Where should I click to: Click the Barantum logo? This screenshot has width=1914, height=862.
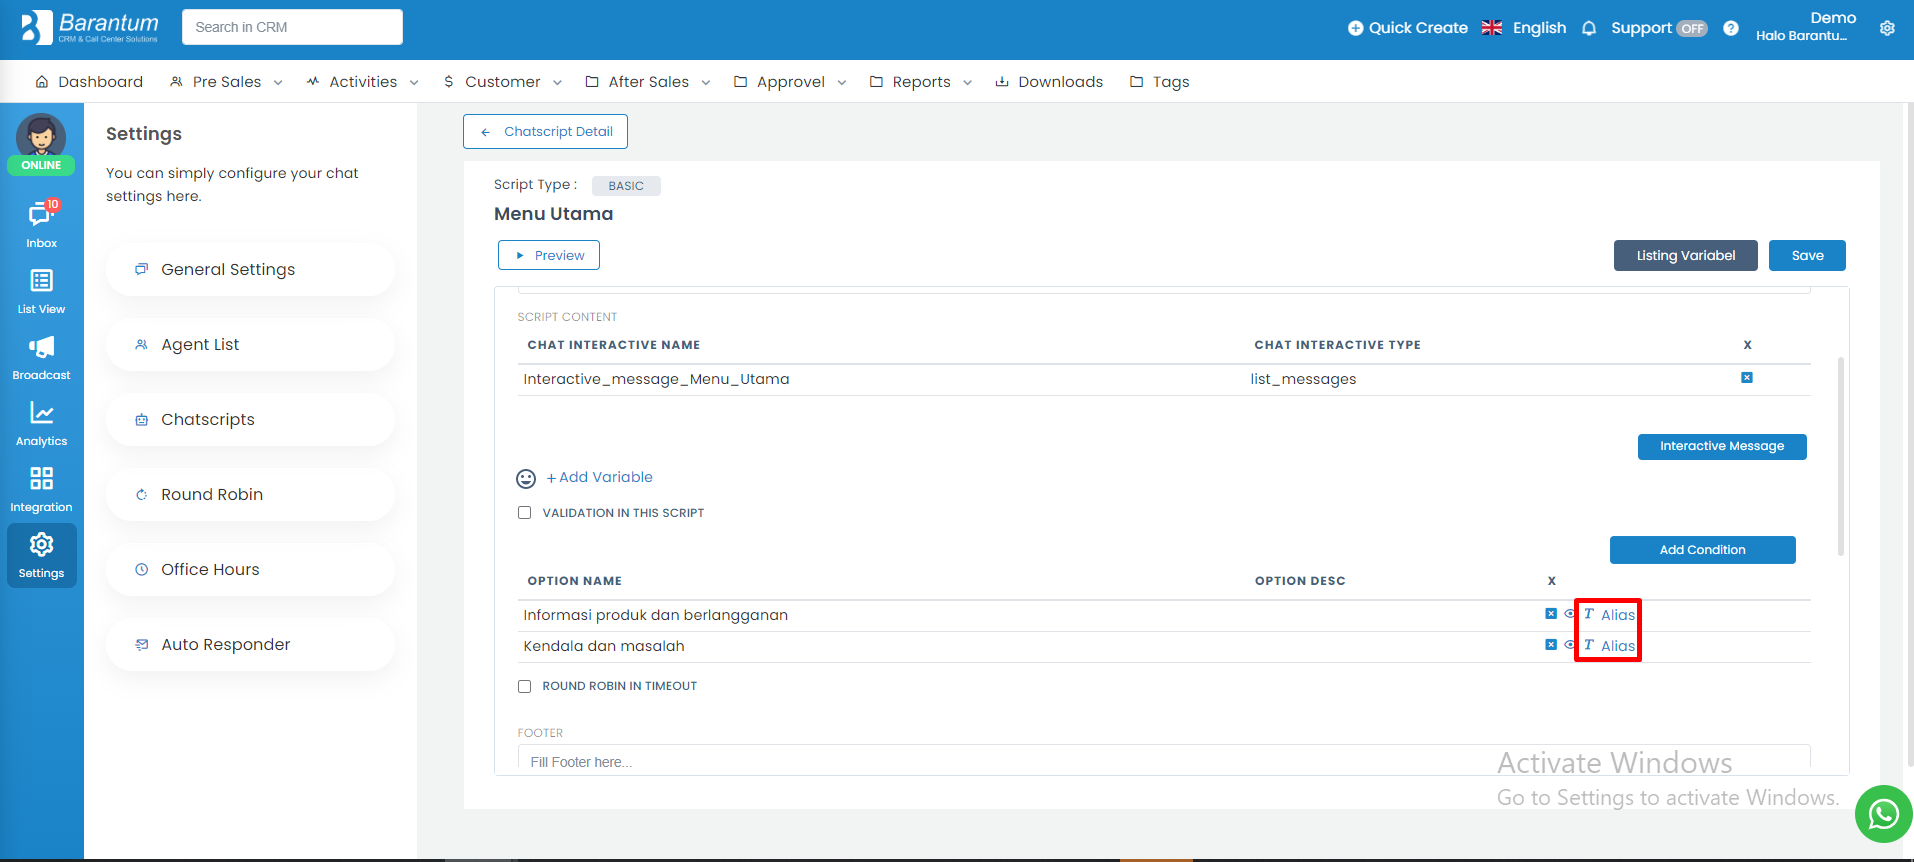click(90, 27)
